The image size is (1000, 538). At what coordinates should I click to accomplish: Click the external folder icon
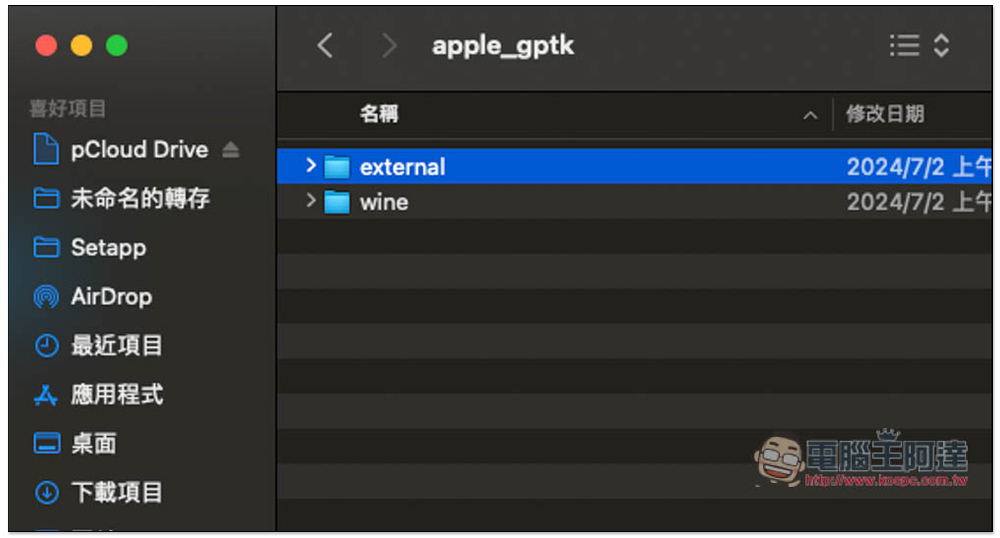point(337,167)
